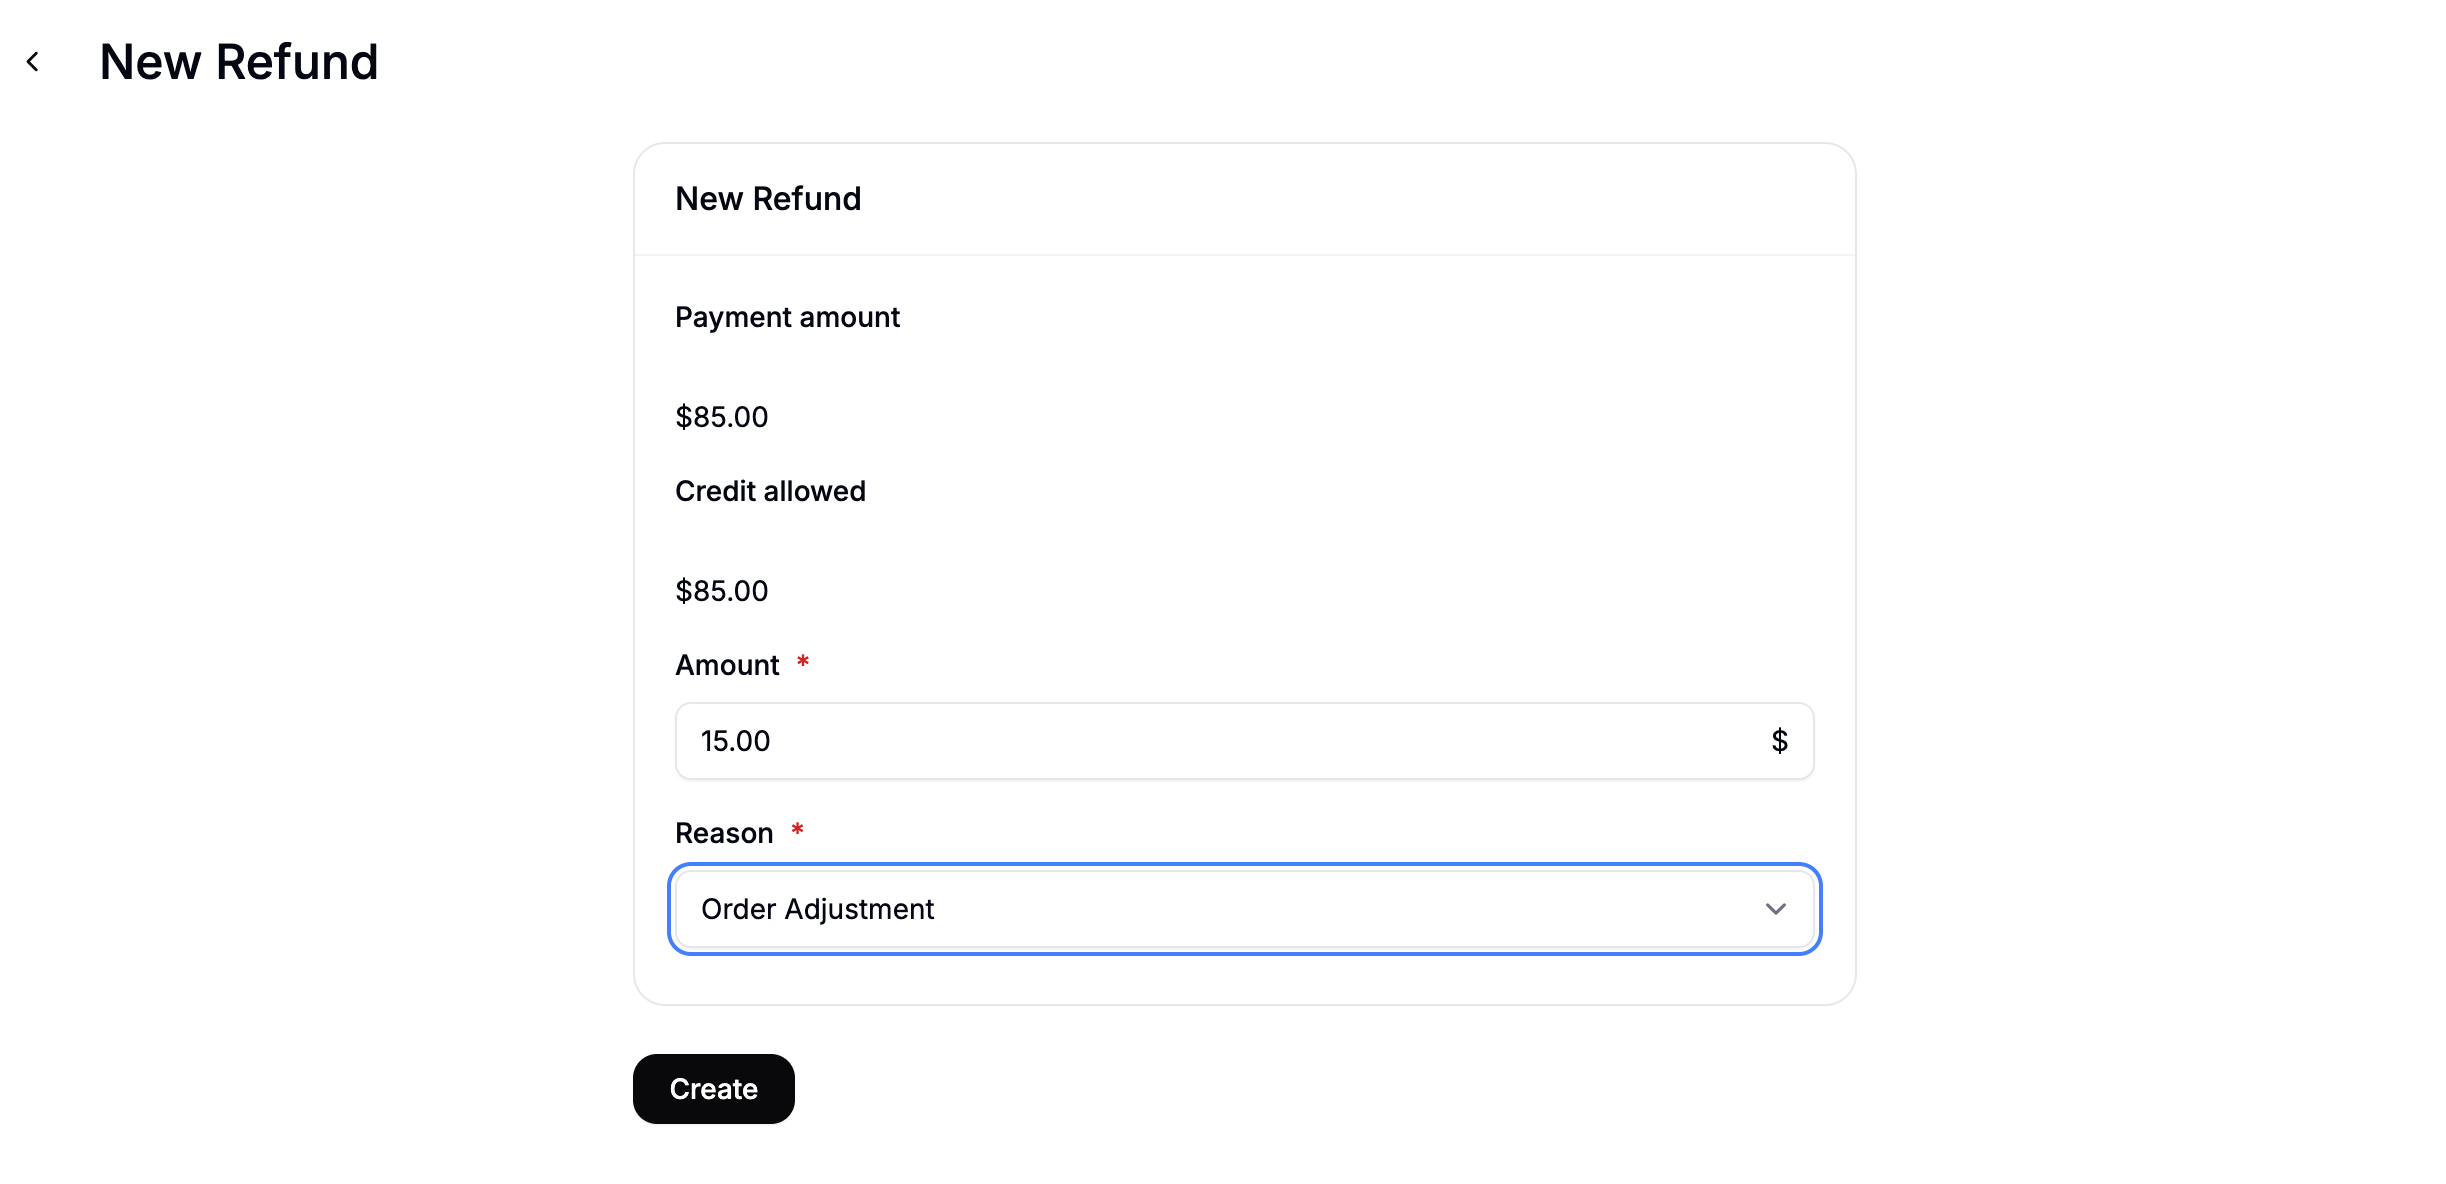Click the Create button
2446x1184 pixels.
[713, 1088]
